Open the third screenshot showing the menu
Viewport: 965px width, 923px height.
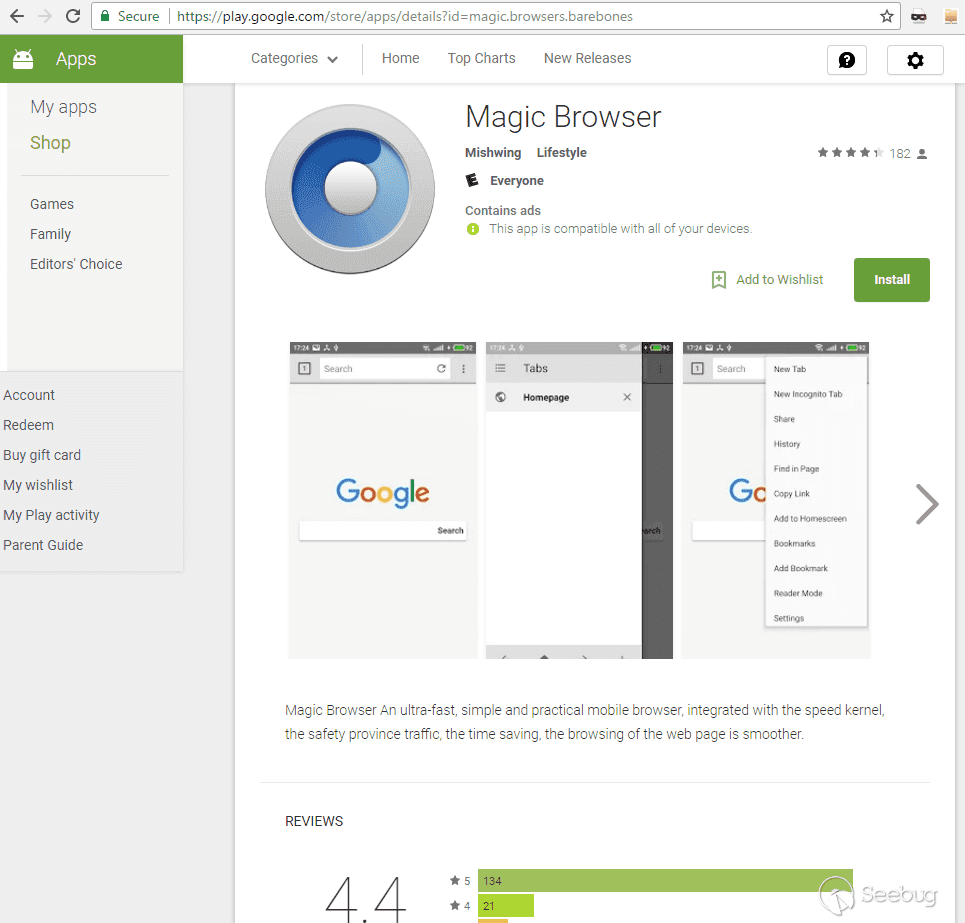[x=775, y=500]
